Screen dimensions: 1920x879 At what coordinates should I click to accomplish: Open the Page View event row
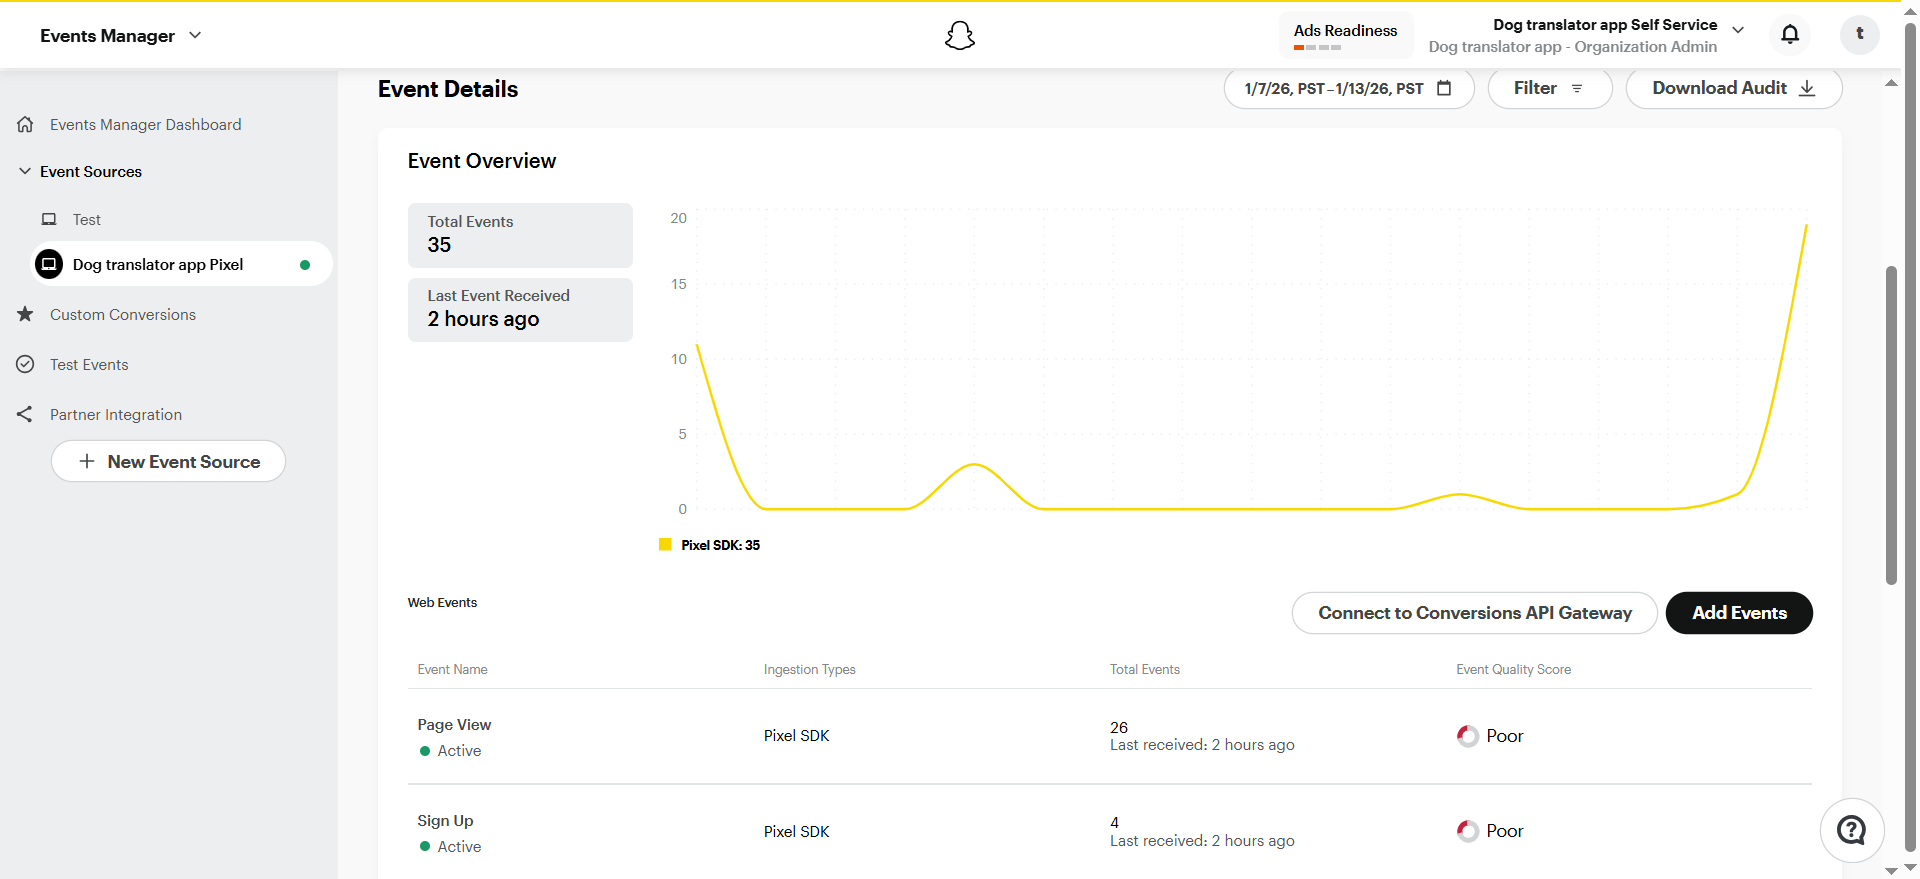[1110, 736]
